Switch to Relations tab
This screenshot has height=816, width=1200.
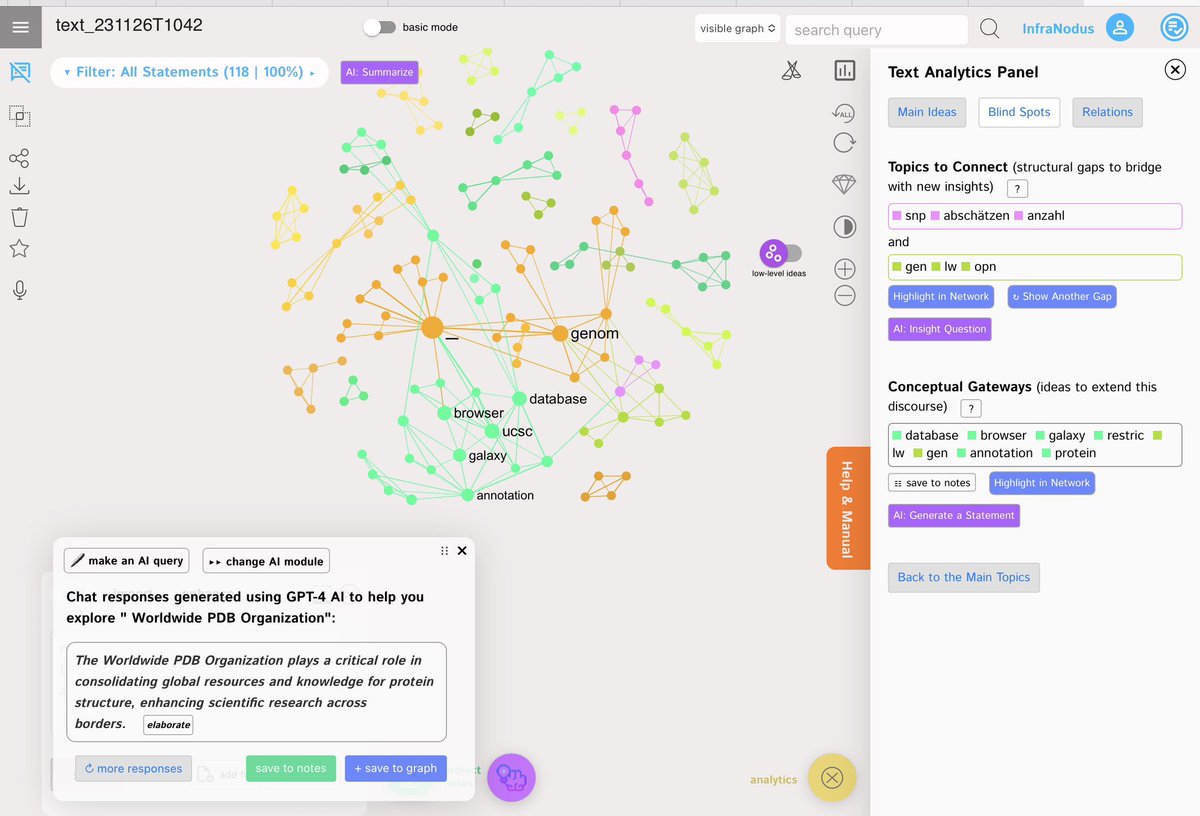coord(1107,112)
